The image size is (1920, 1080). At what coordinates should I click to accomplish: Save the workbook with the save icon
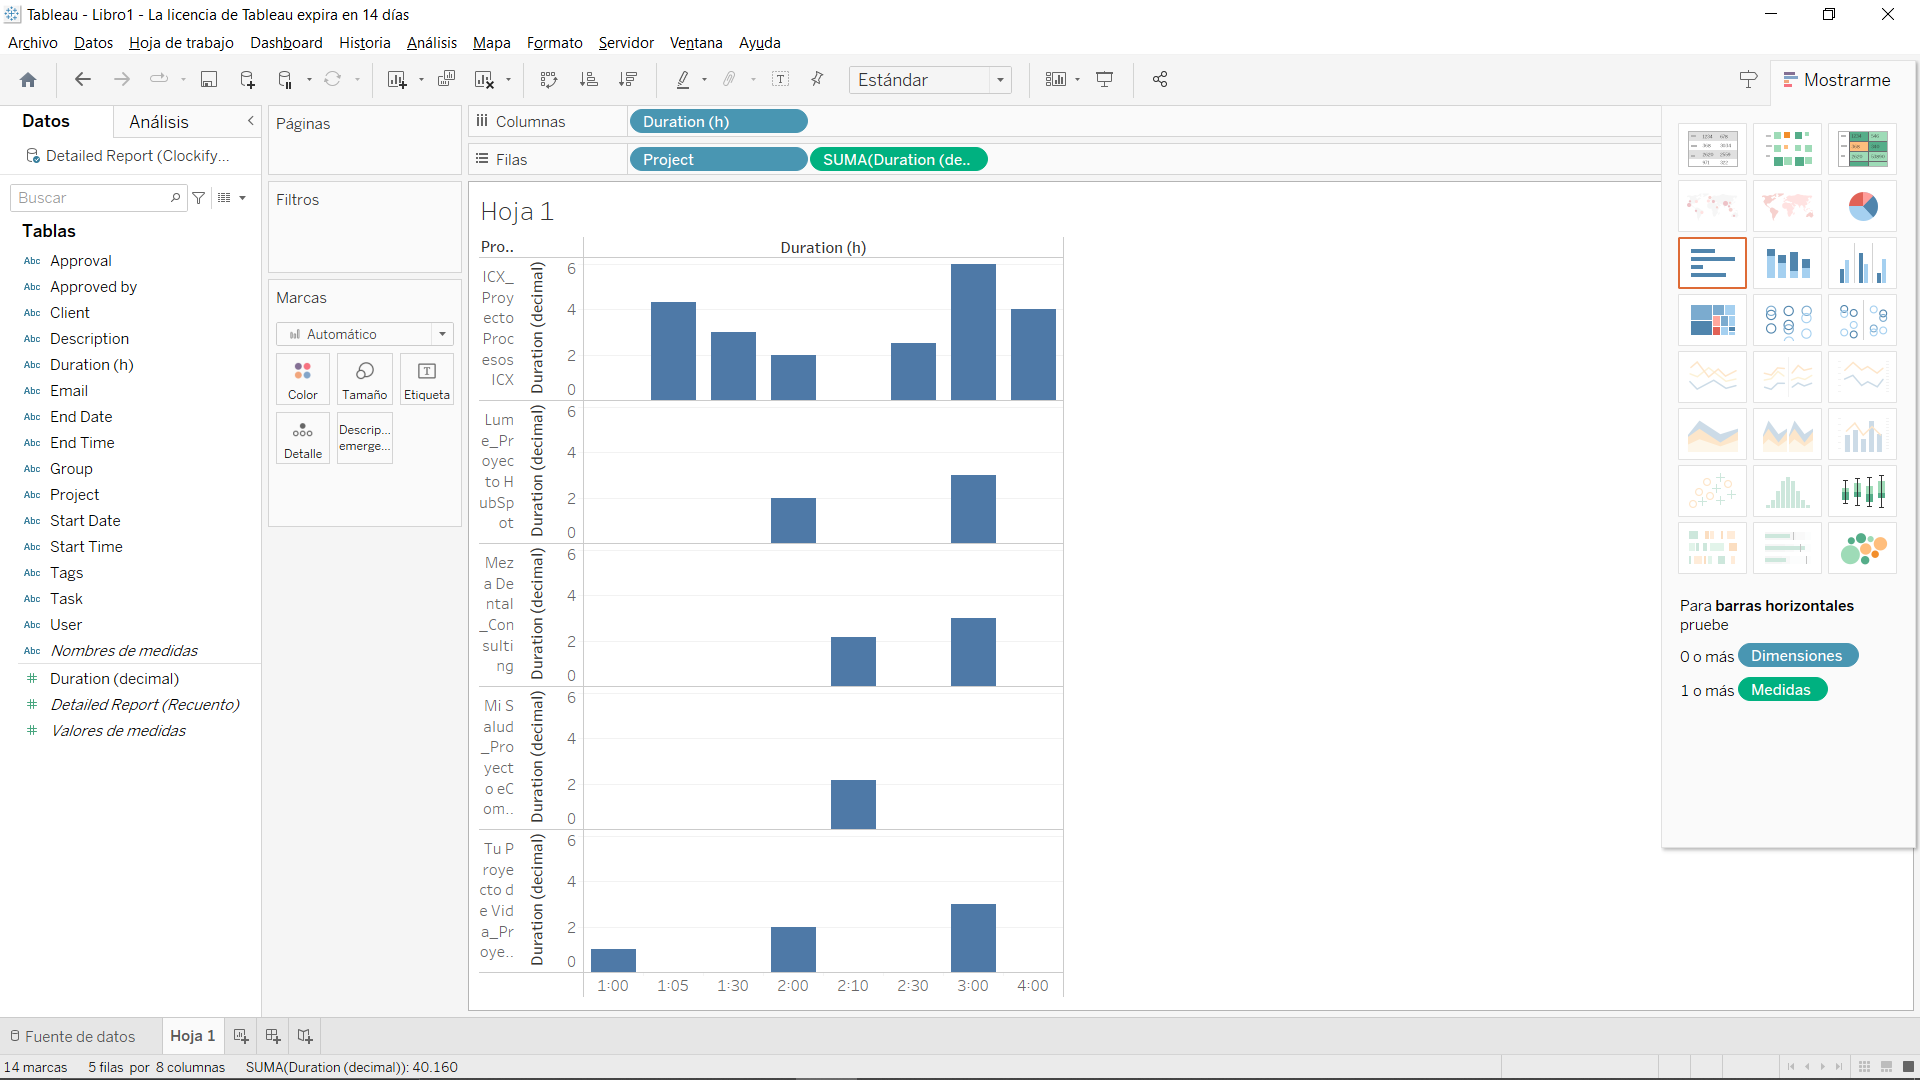click(209, 79)
